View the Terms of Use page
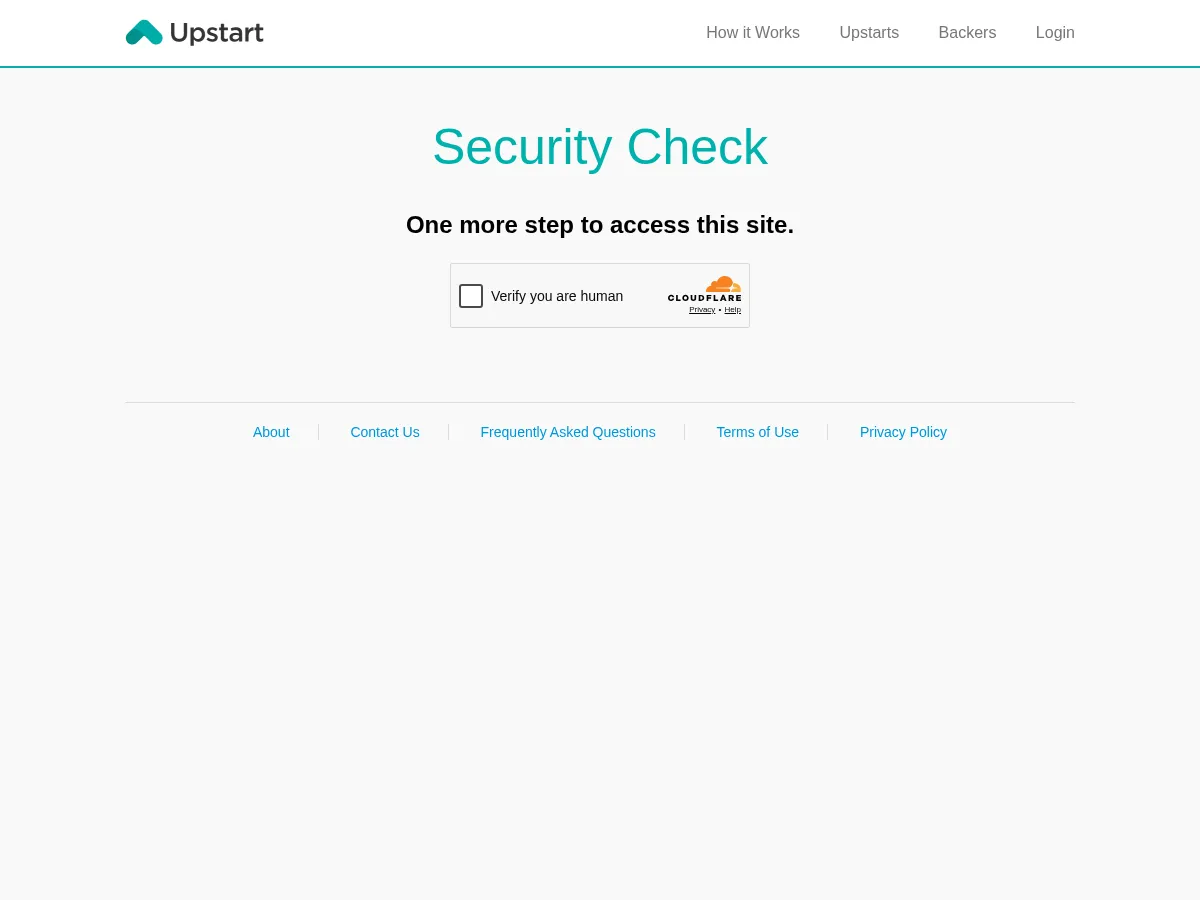This screenshot has width=1200, height=900. (x=757, y=431)
